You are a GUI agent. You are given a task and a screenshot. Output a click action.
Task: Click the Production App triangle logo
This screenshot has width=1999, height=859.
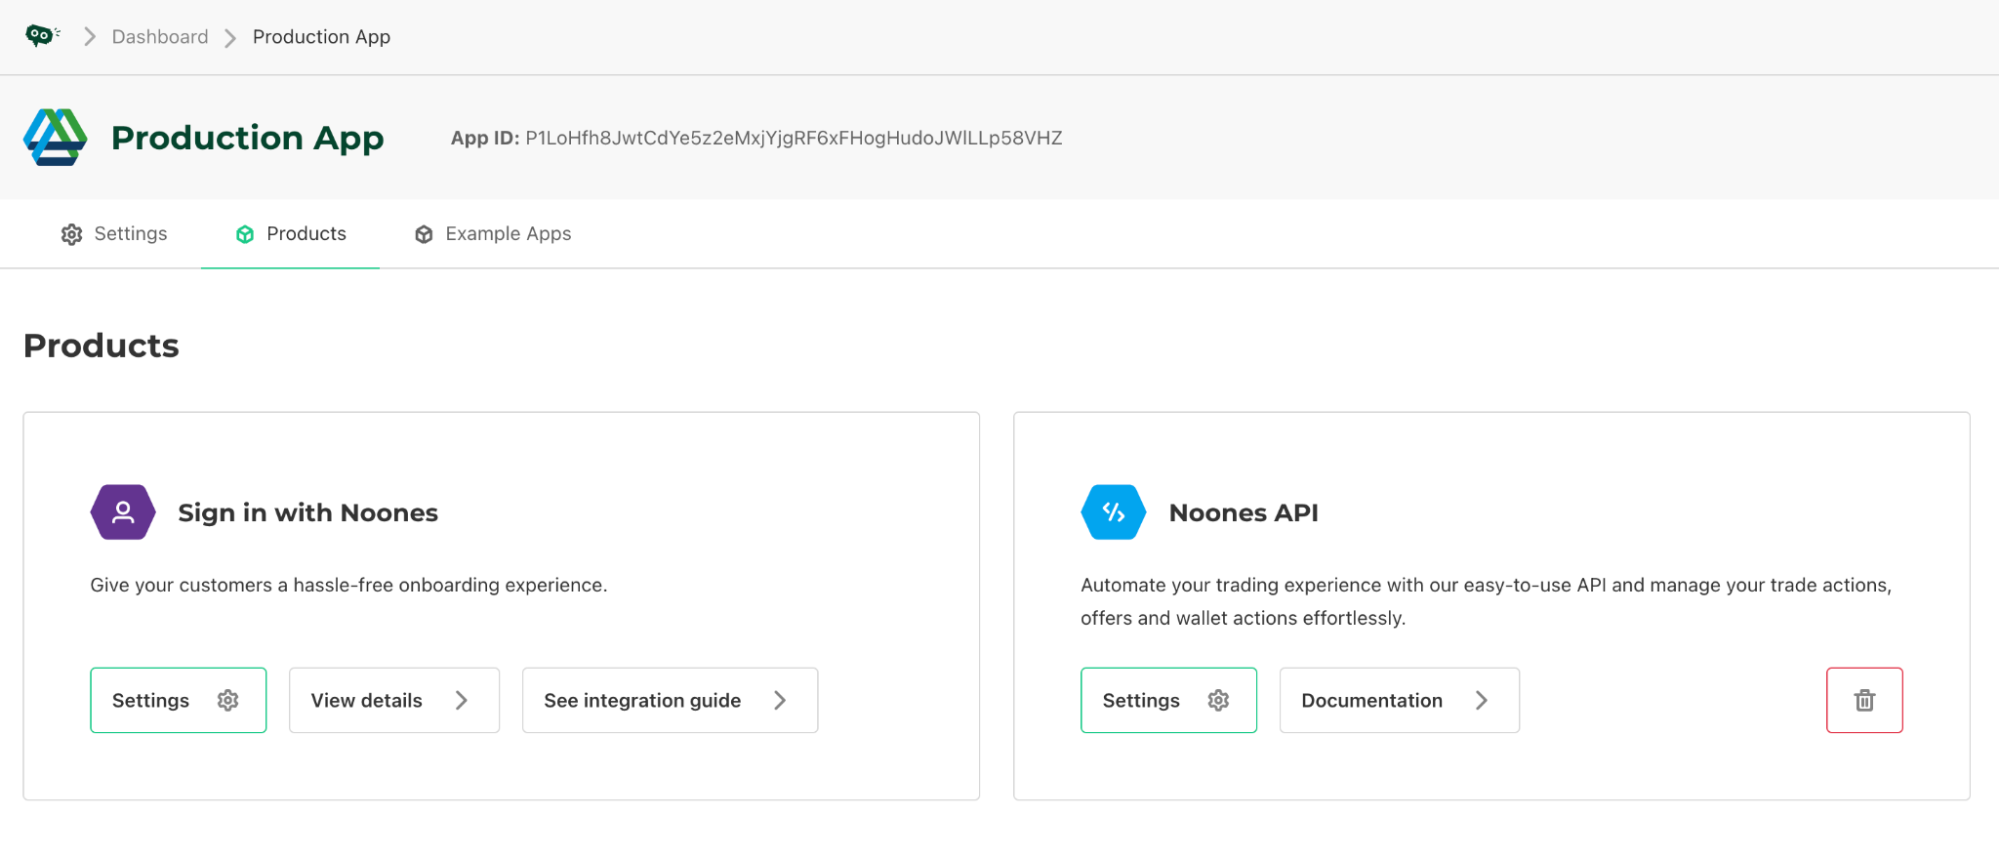tap(56, 137)
